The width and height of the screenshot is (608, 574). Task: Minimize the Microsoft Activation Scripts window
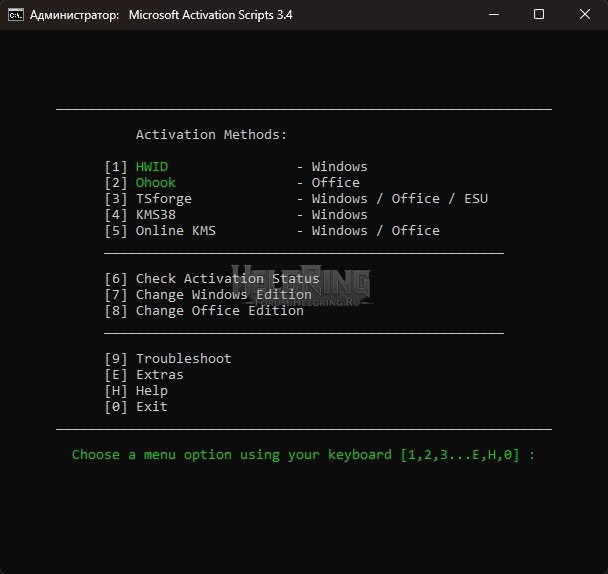point(494,15)
